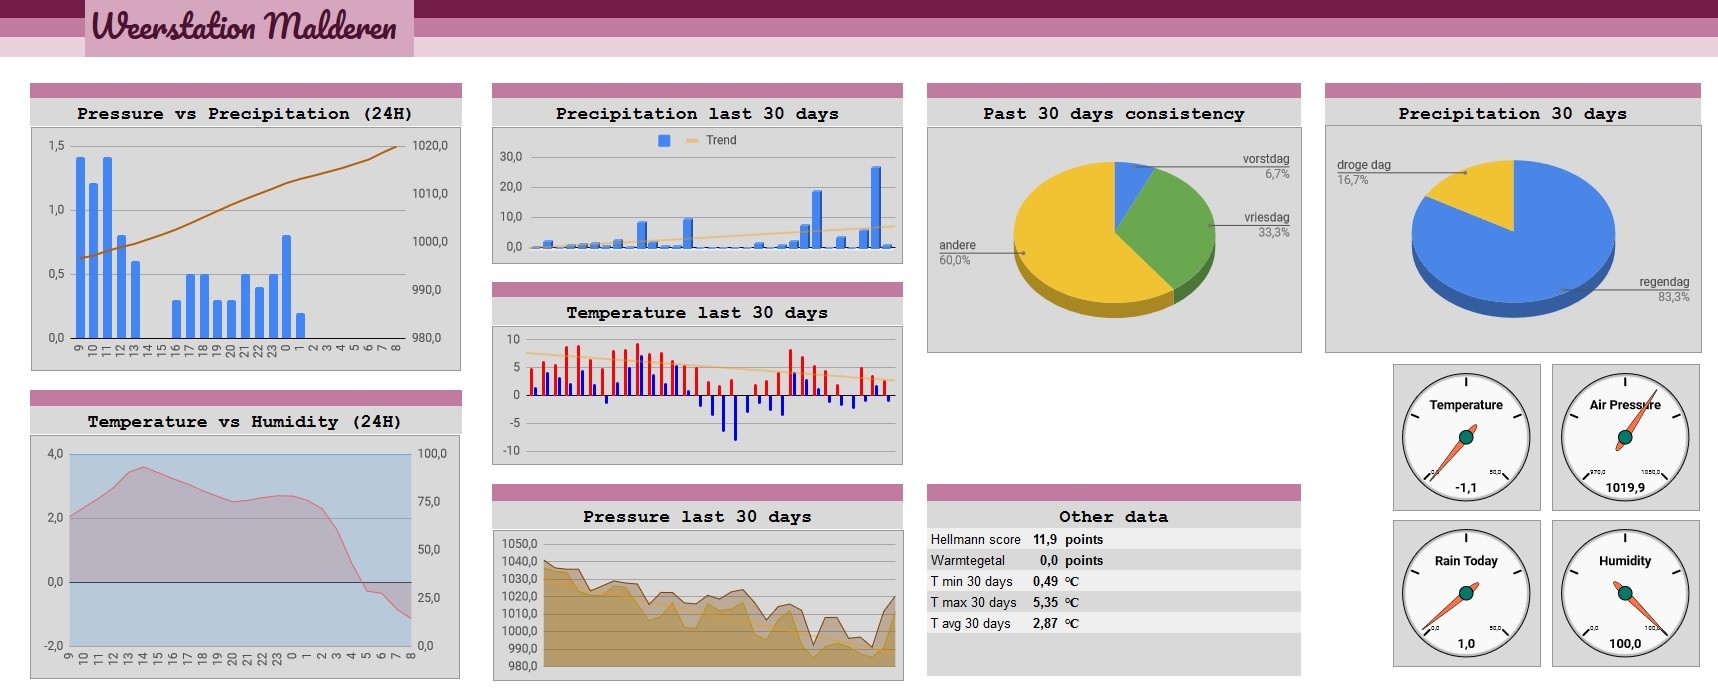Viewport: 1718px width, 692px height.
Task: Select the Humidity gauge dial
Action: tap(1625, 593)
